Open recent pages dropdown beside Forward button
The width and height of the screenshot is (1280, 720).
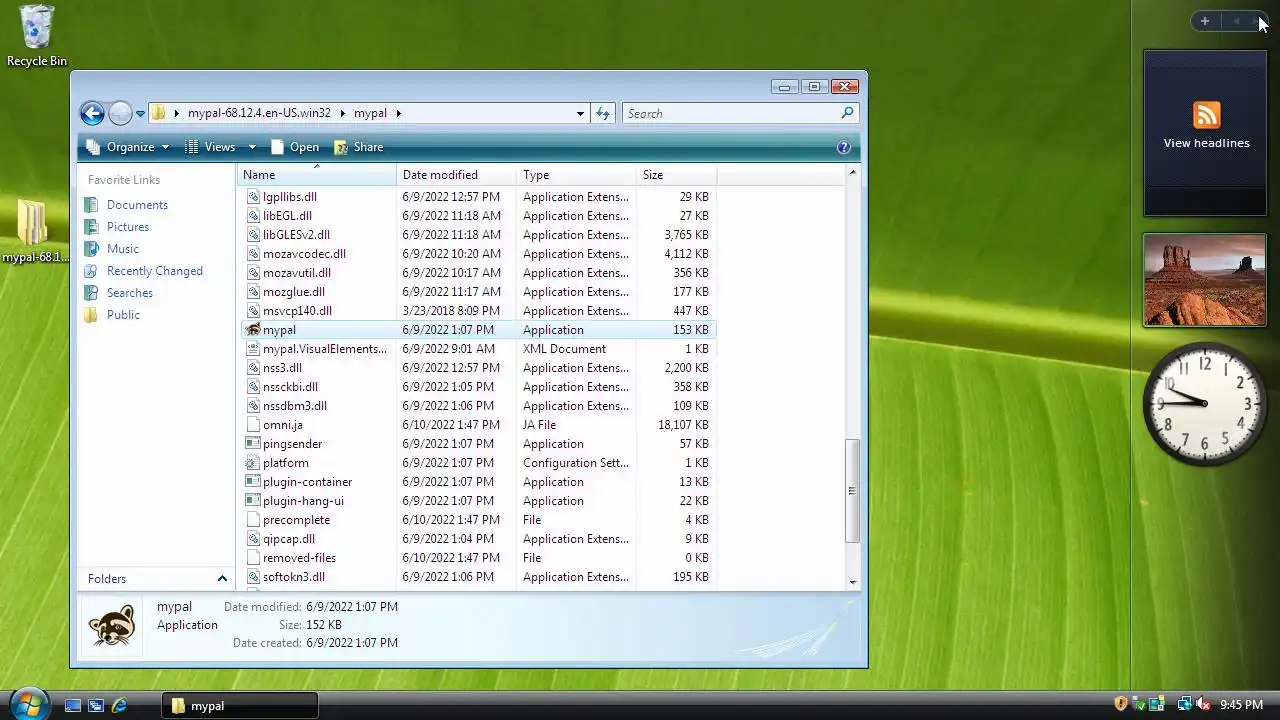point(140,113)
